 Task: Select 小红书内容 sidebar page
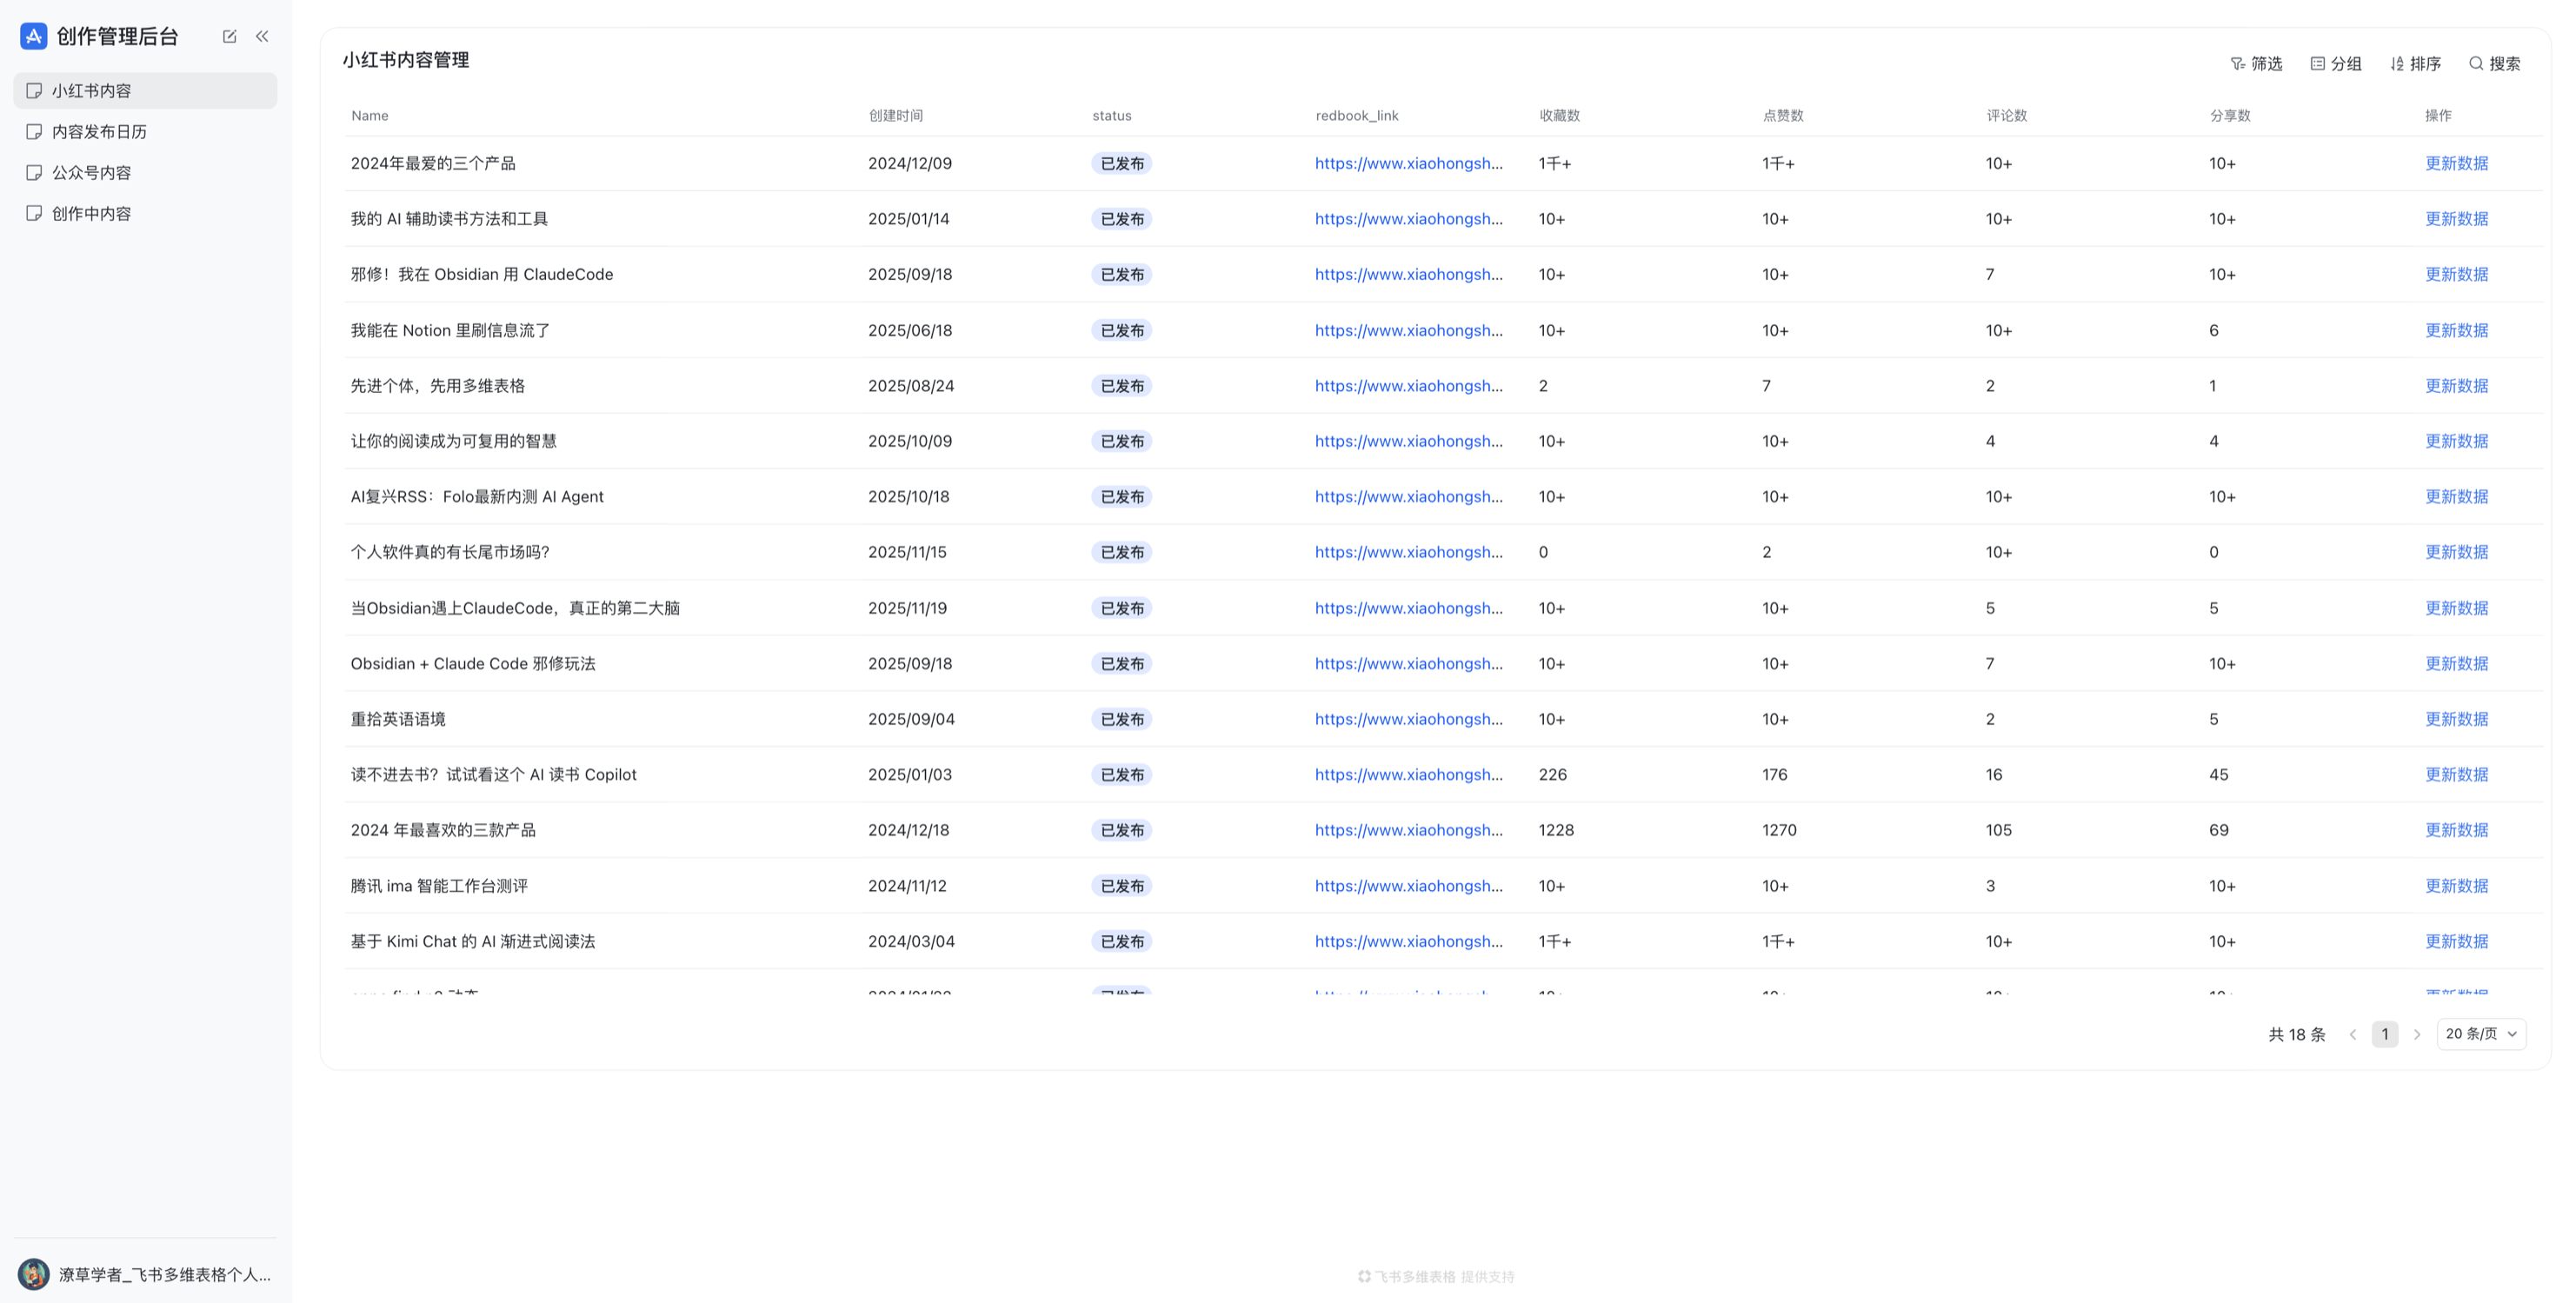pos(91,91)
